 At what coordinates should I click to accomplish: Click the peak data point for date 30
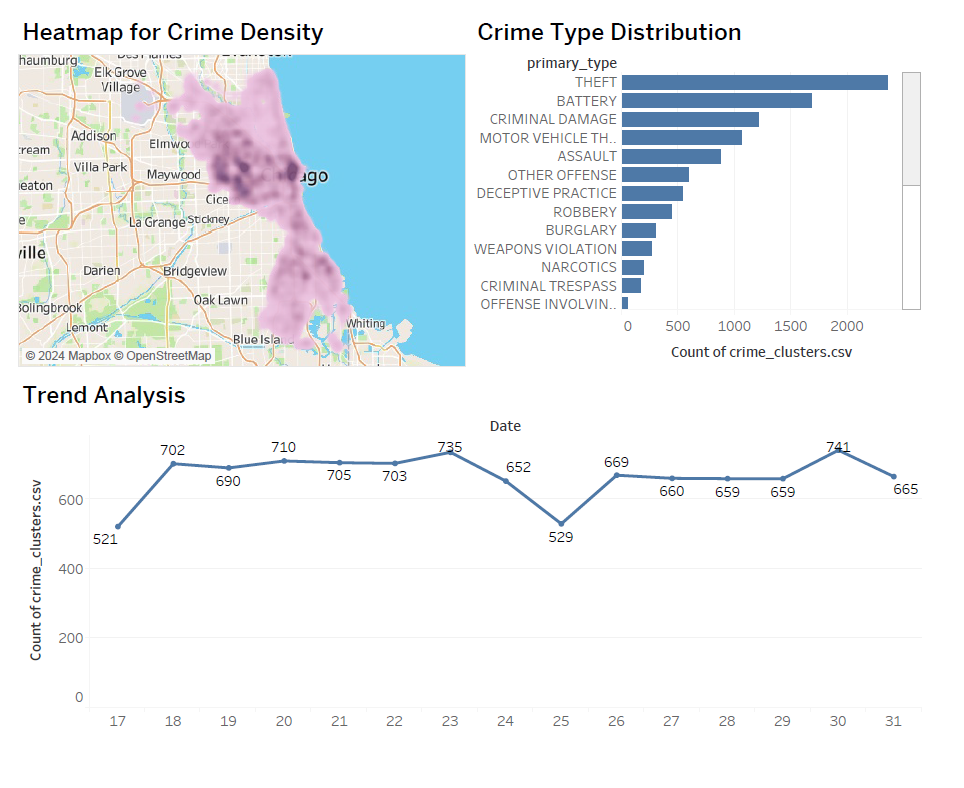[x=838, y=450]
